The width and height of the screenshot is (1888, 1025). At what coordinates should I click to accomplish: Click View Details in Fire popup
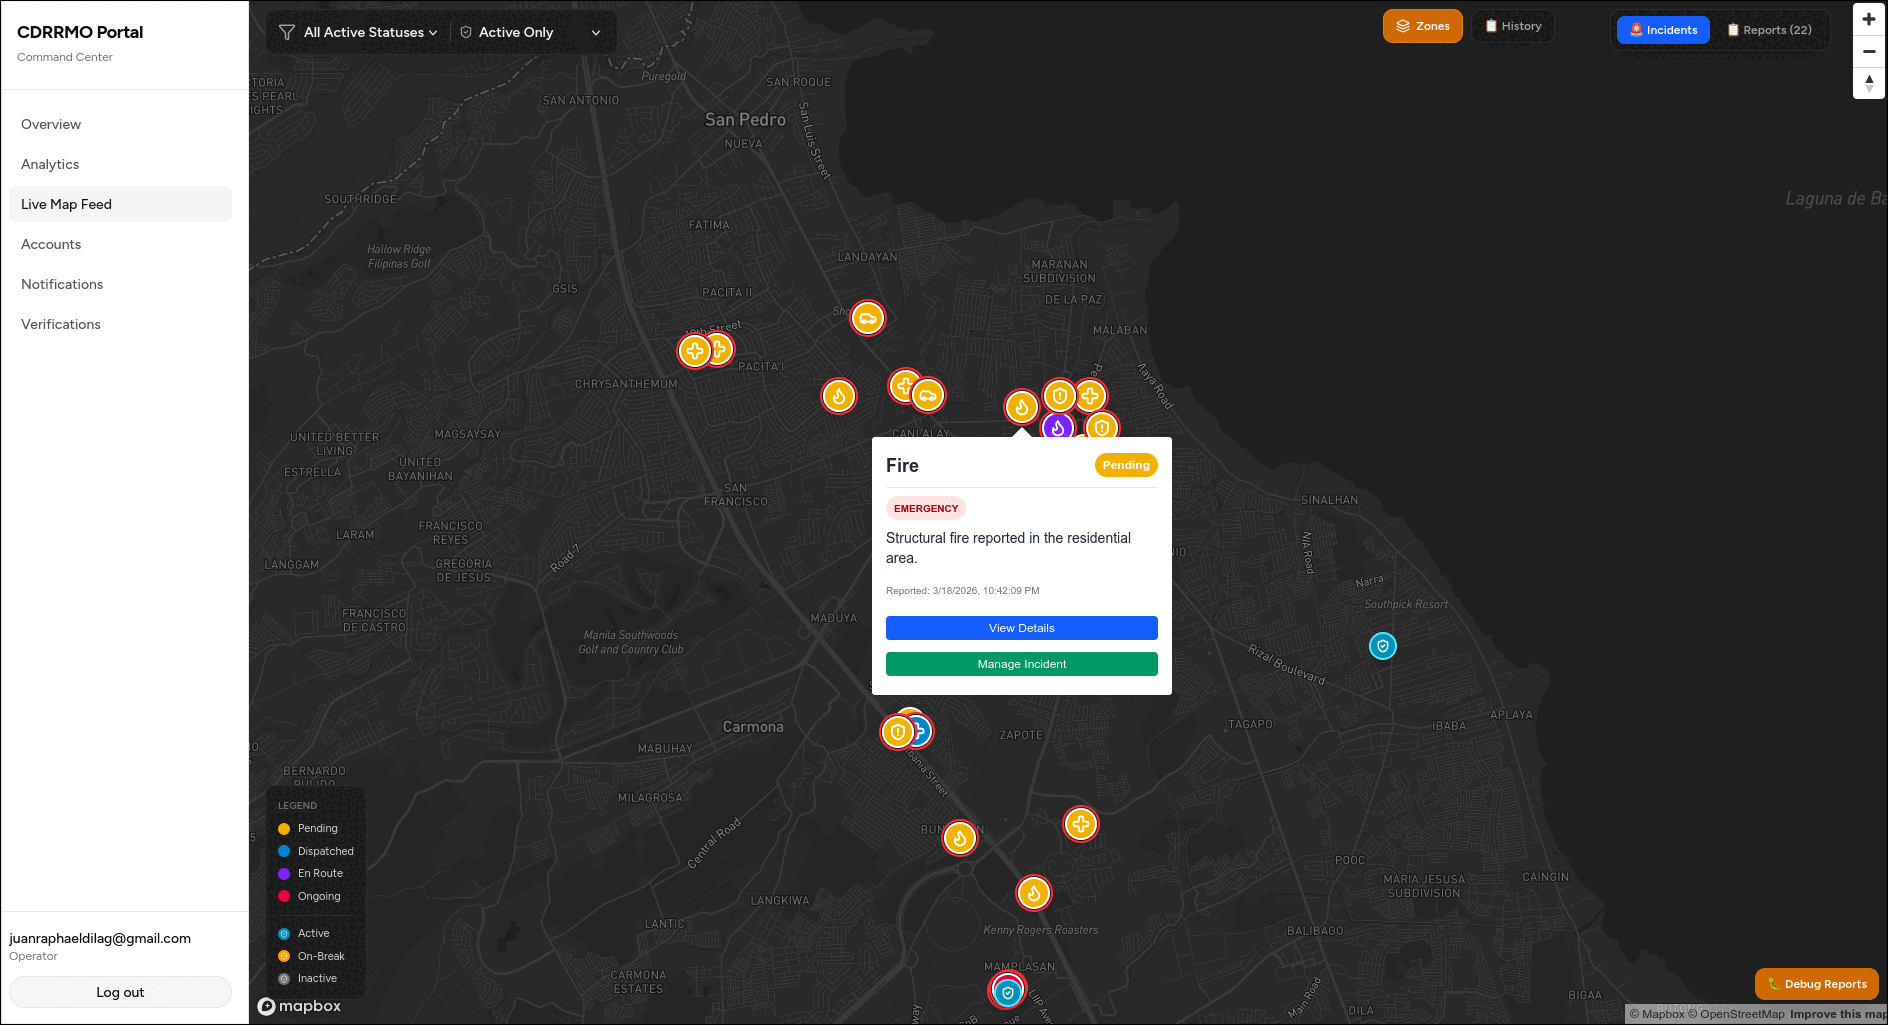[1022, 628]
